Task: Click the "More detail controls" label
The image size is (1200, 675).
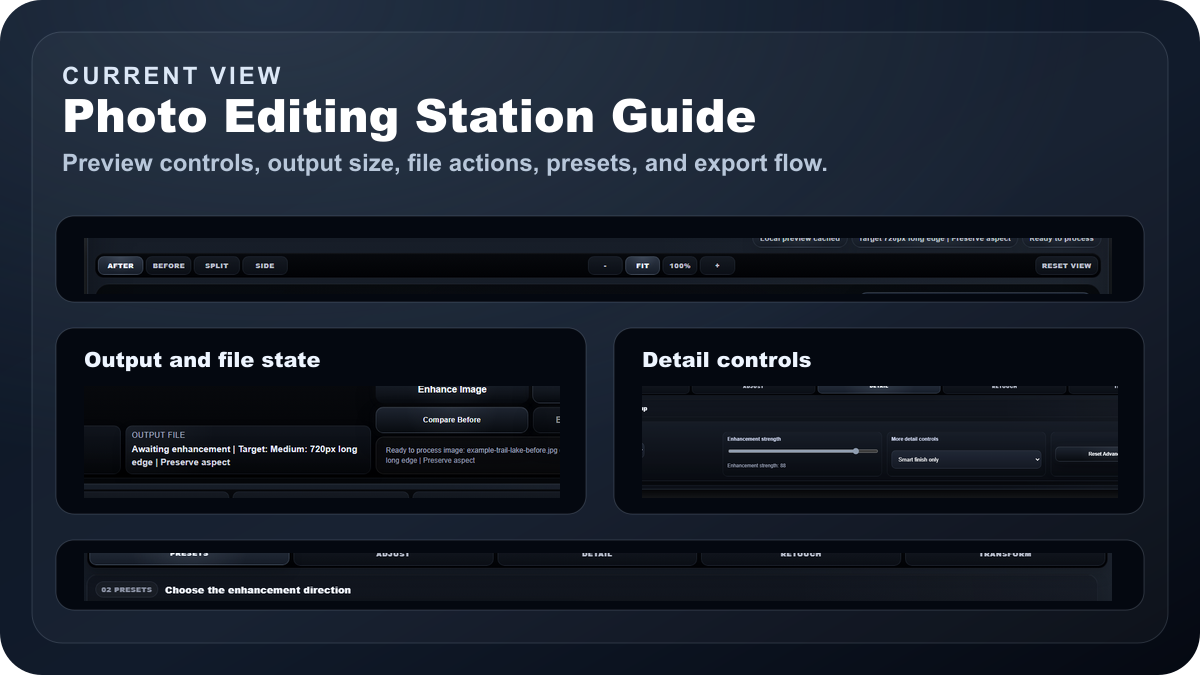Action: coord(915,439)
